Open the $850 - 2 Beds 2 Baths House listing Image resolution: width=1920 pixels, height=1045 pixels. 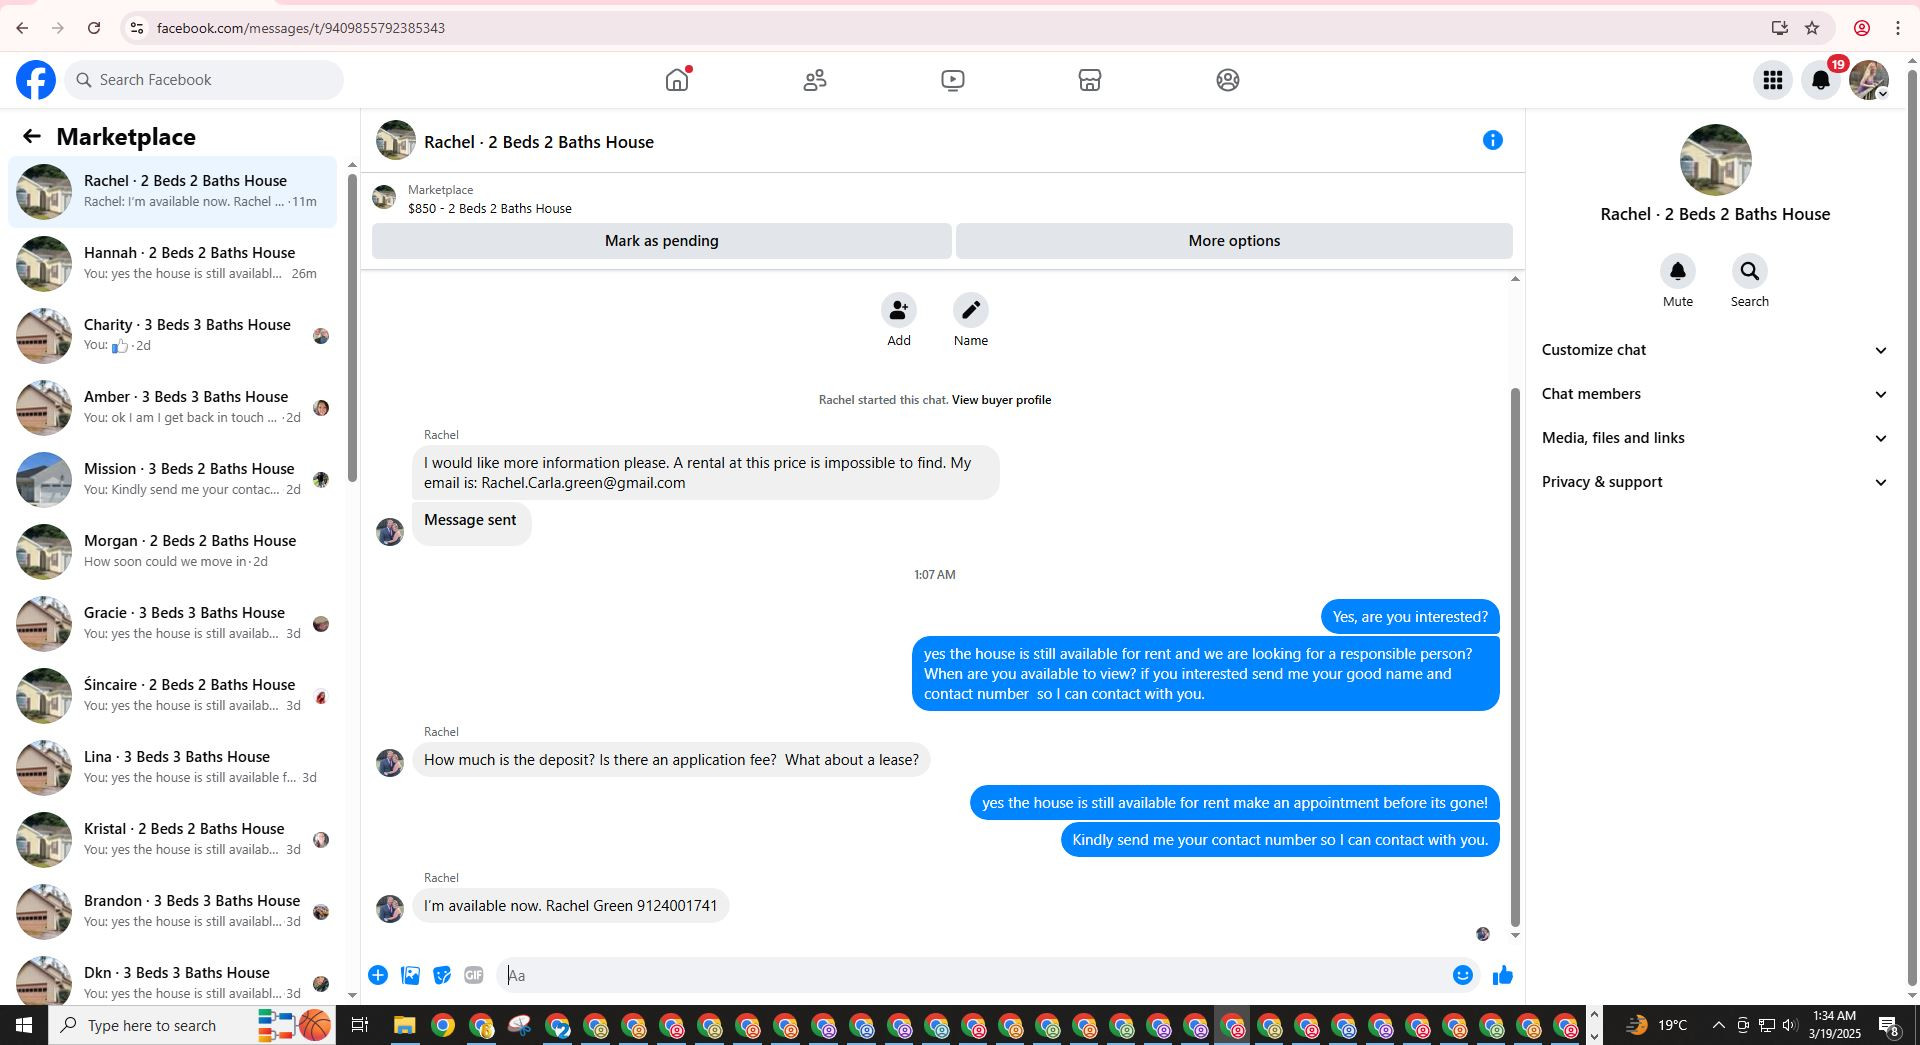[490, 209]
